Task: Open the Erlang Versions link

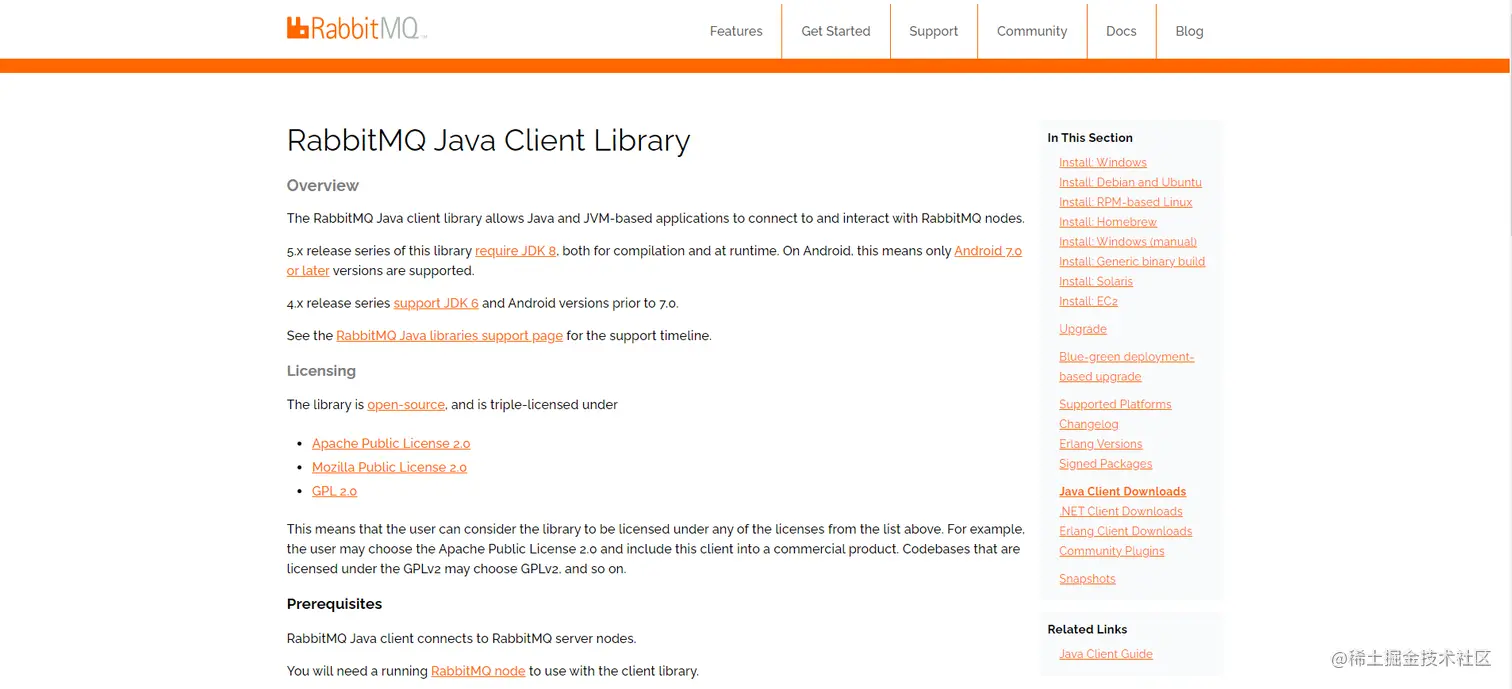Action: click(1100, 444)
